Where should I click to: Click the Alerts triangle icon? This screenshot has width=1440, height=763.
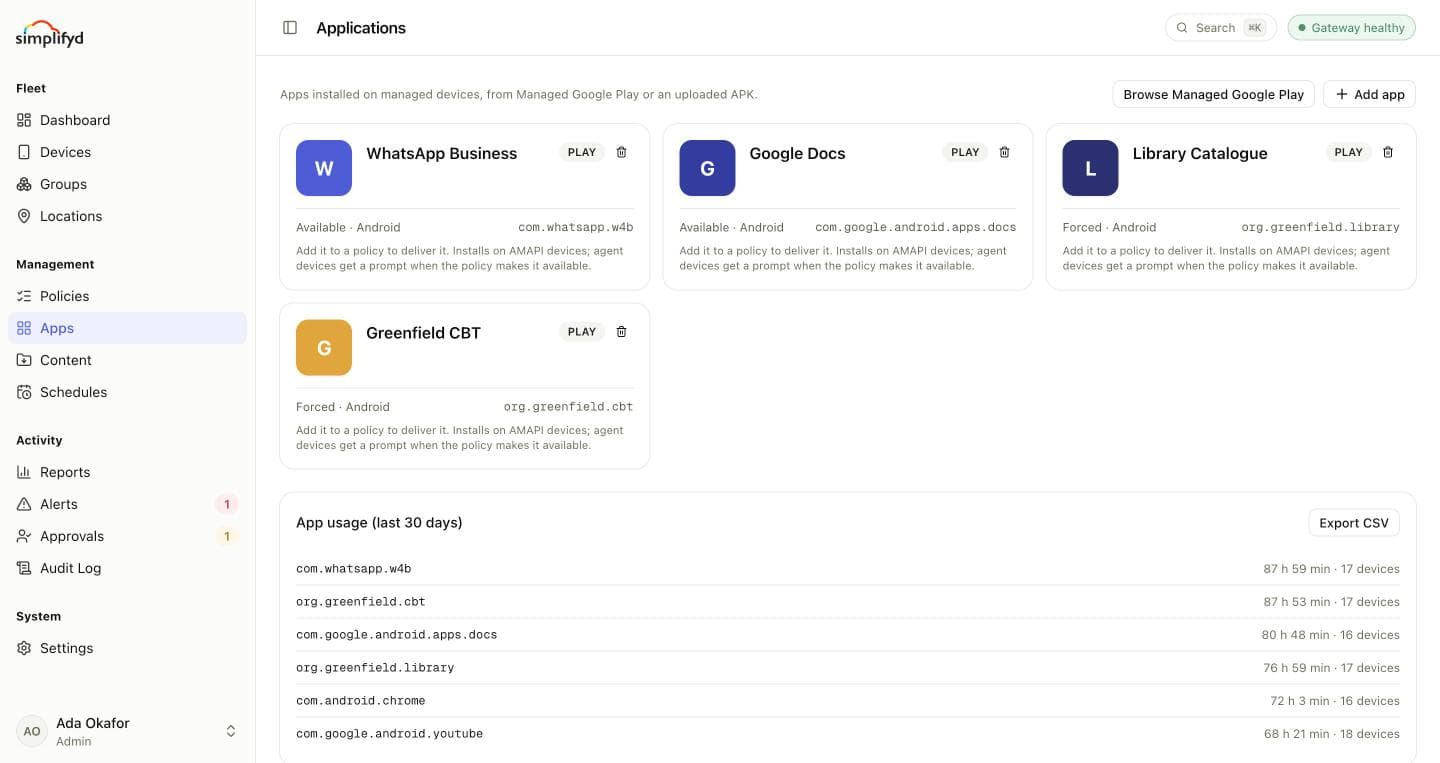[x=24, y=504]
